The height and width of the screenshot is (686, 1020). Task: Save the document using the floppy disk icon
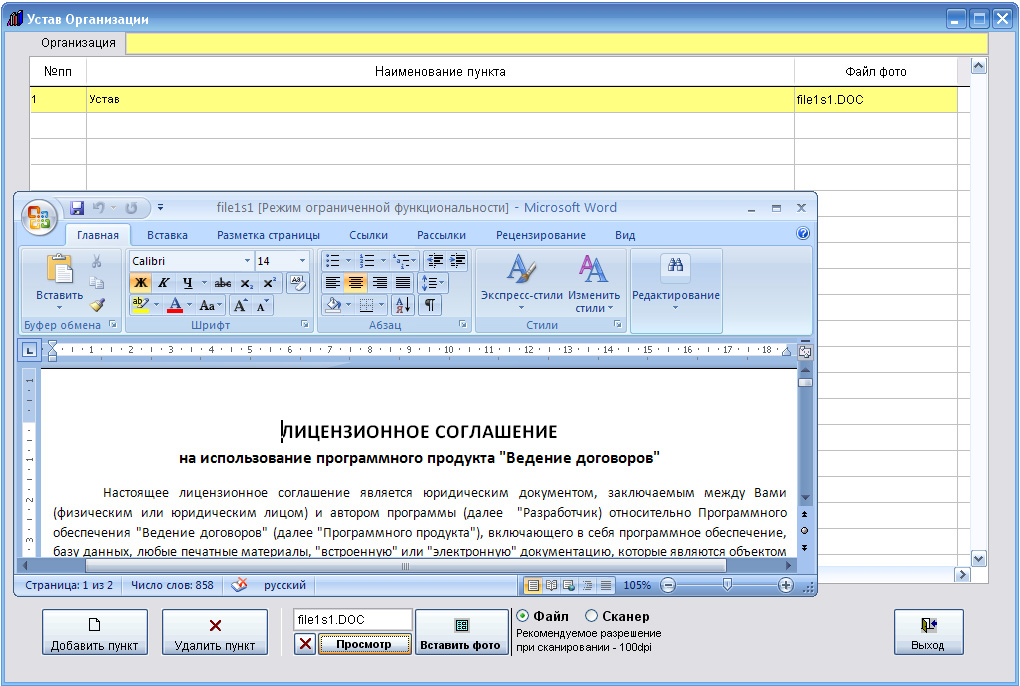click(x=77, y=208)
